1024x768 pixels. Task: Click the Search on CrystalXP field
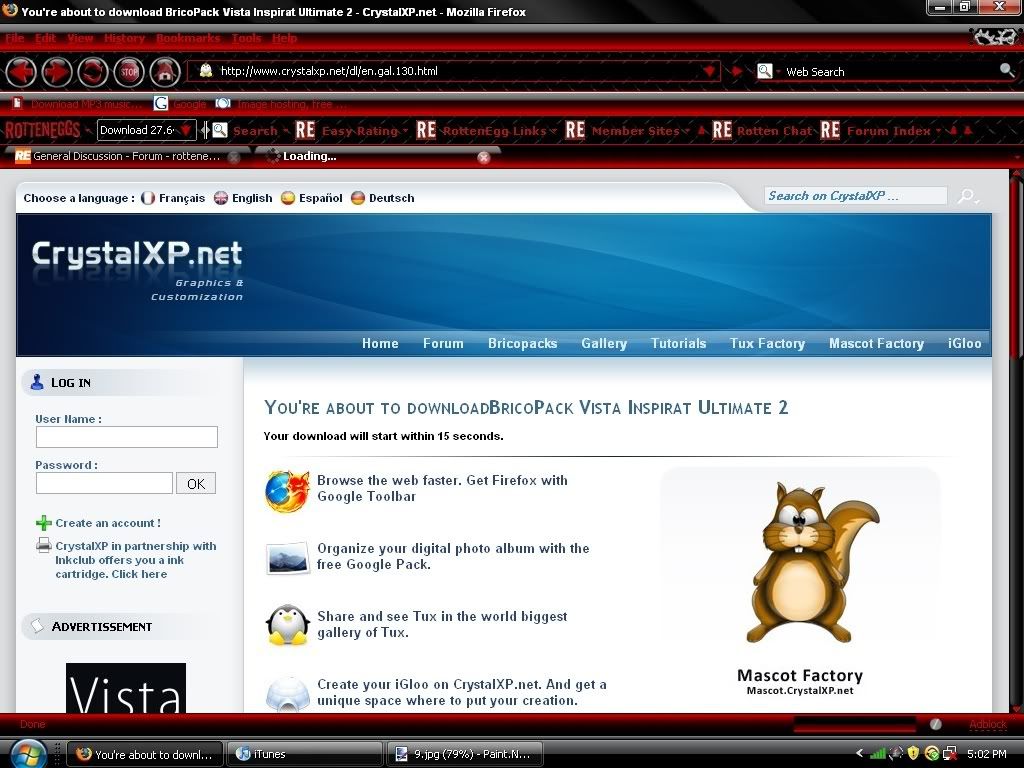point(856,195)
